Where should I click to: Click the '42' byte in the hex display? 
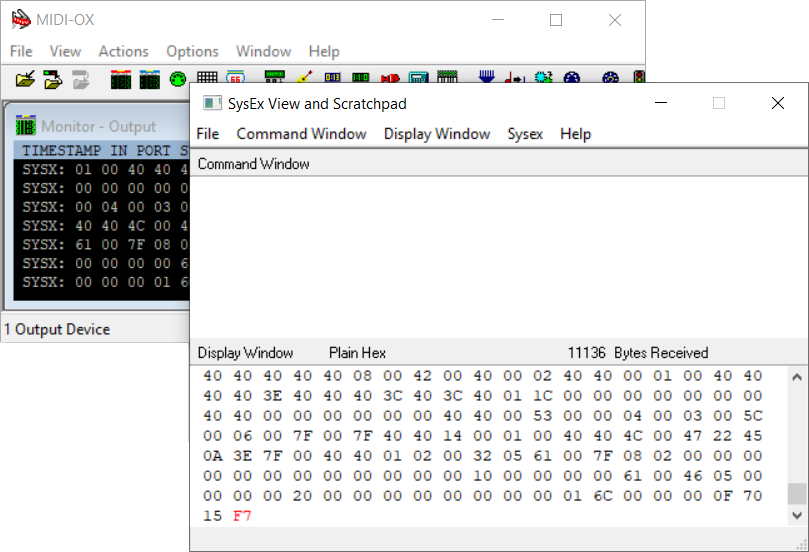click(x=422, y=376)
